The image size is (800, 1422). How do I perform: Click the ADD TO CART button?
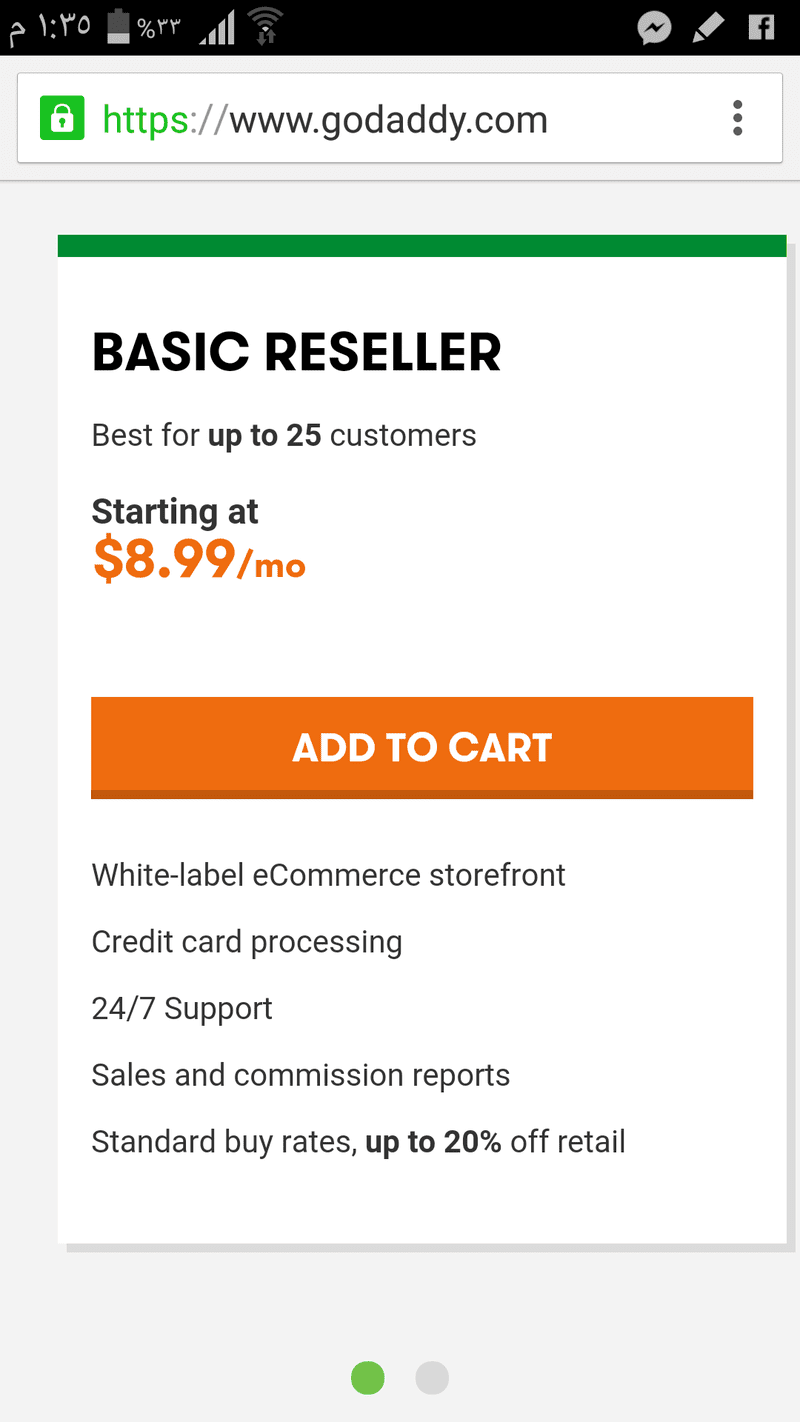click(421, 747)
